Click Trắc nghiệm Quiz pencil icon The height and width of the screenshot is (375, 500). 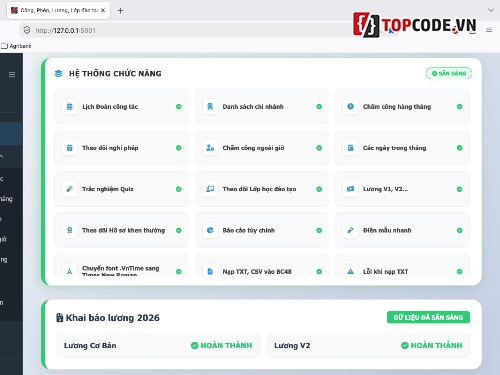pos(70,189)
